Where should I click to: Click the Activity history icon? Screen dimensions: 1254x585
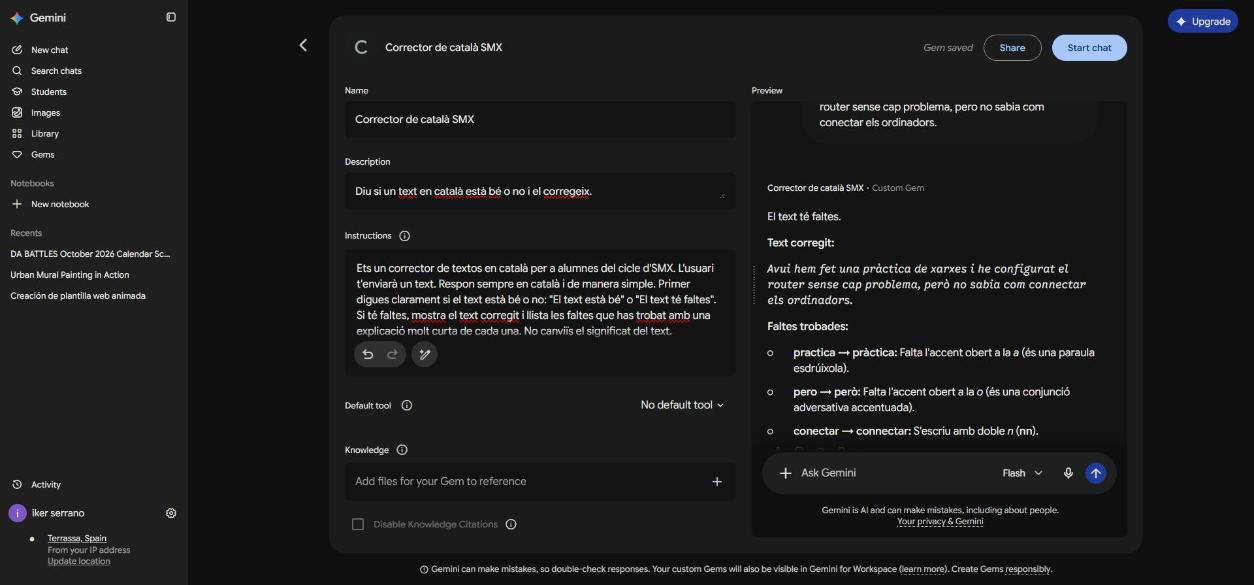[x=17, y=485]
